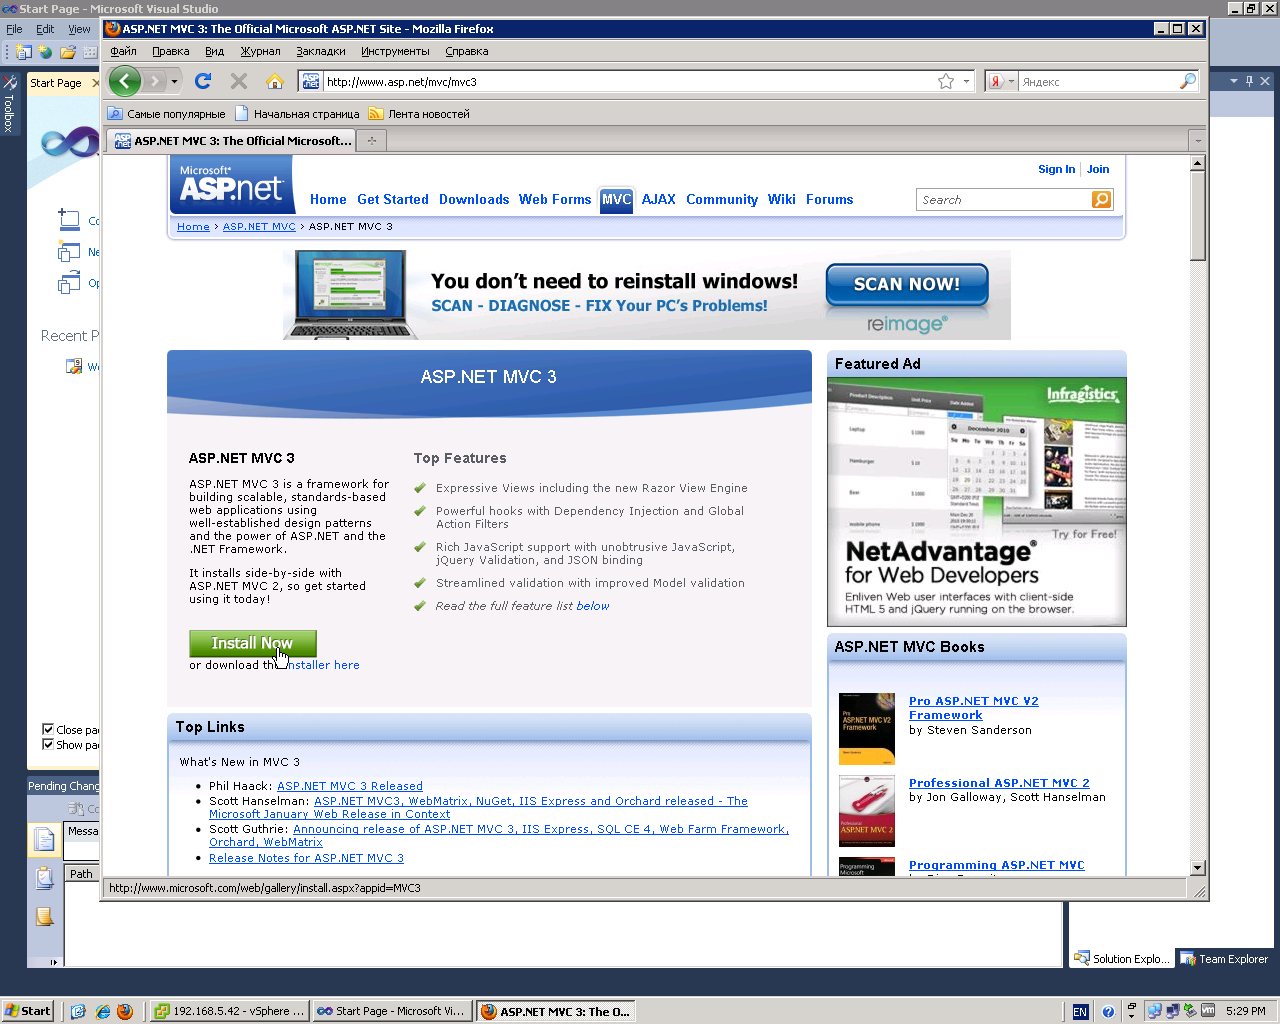Switch to the vSphere taskbar window
This screenshot has height=1024, width=1280.
pos(228,1011)
